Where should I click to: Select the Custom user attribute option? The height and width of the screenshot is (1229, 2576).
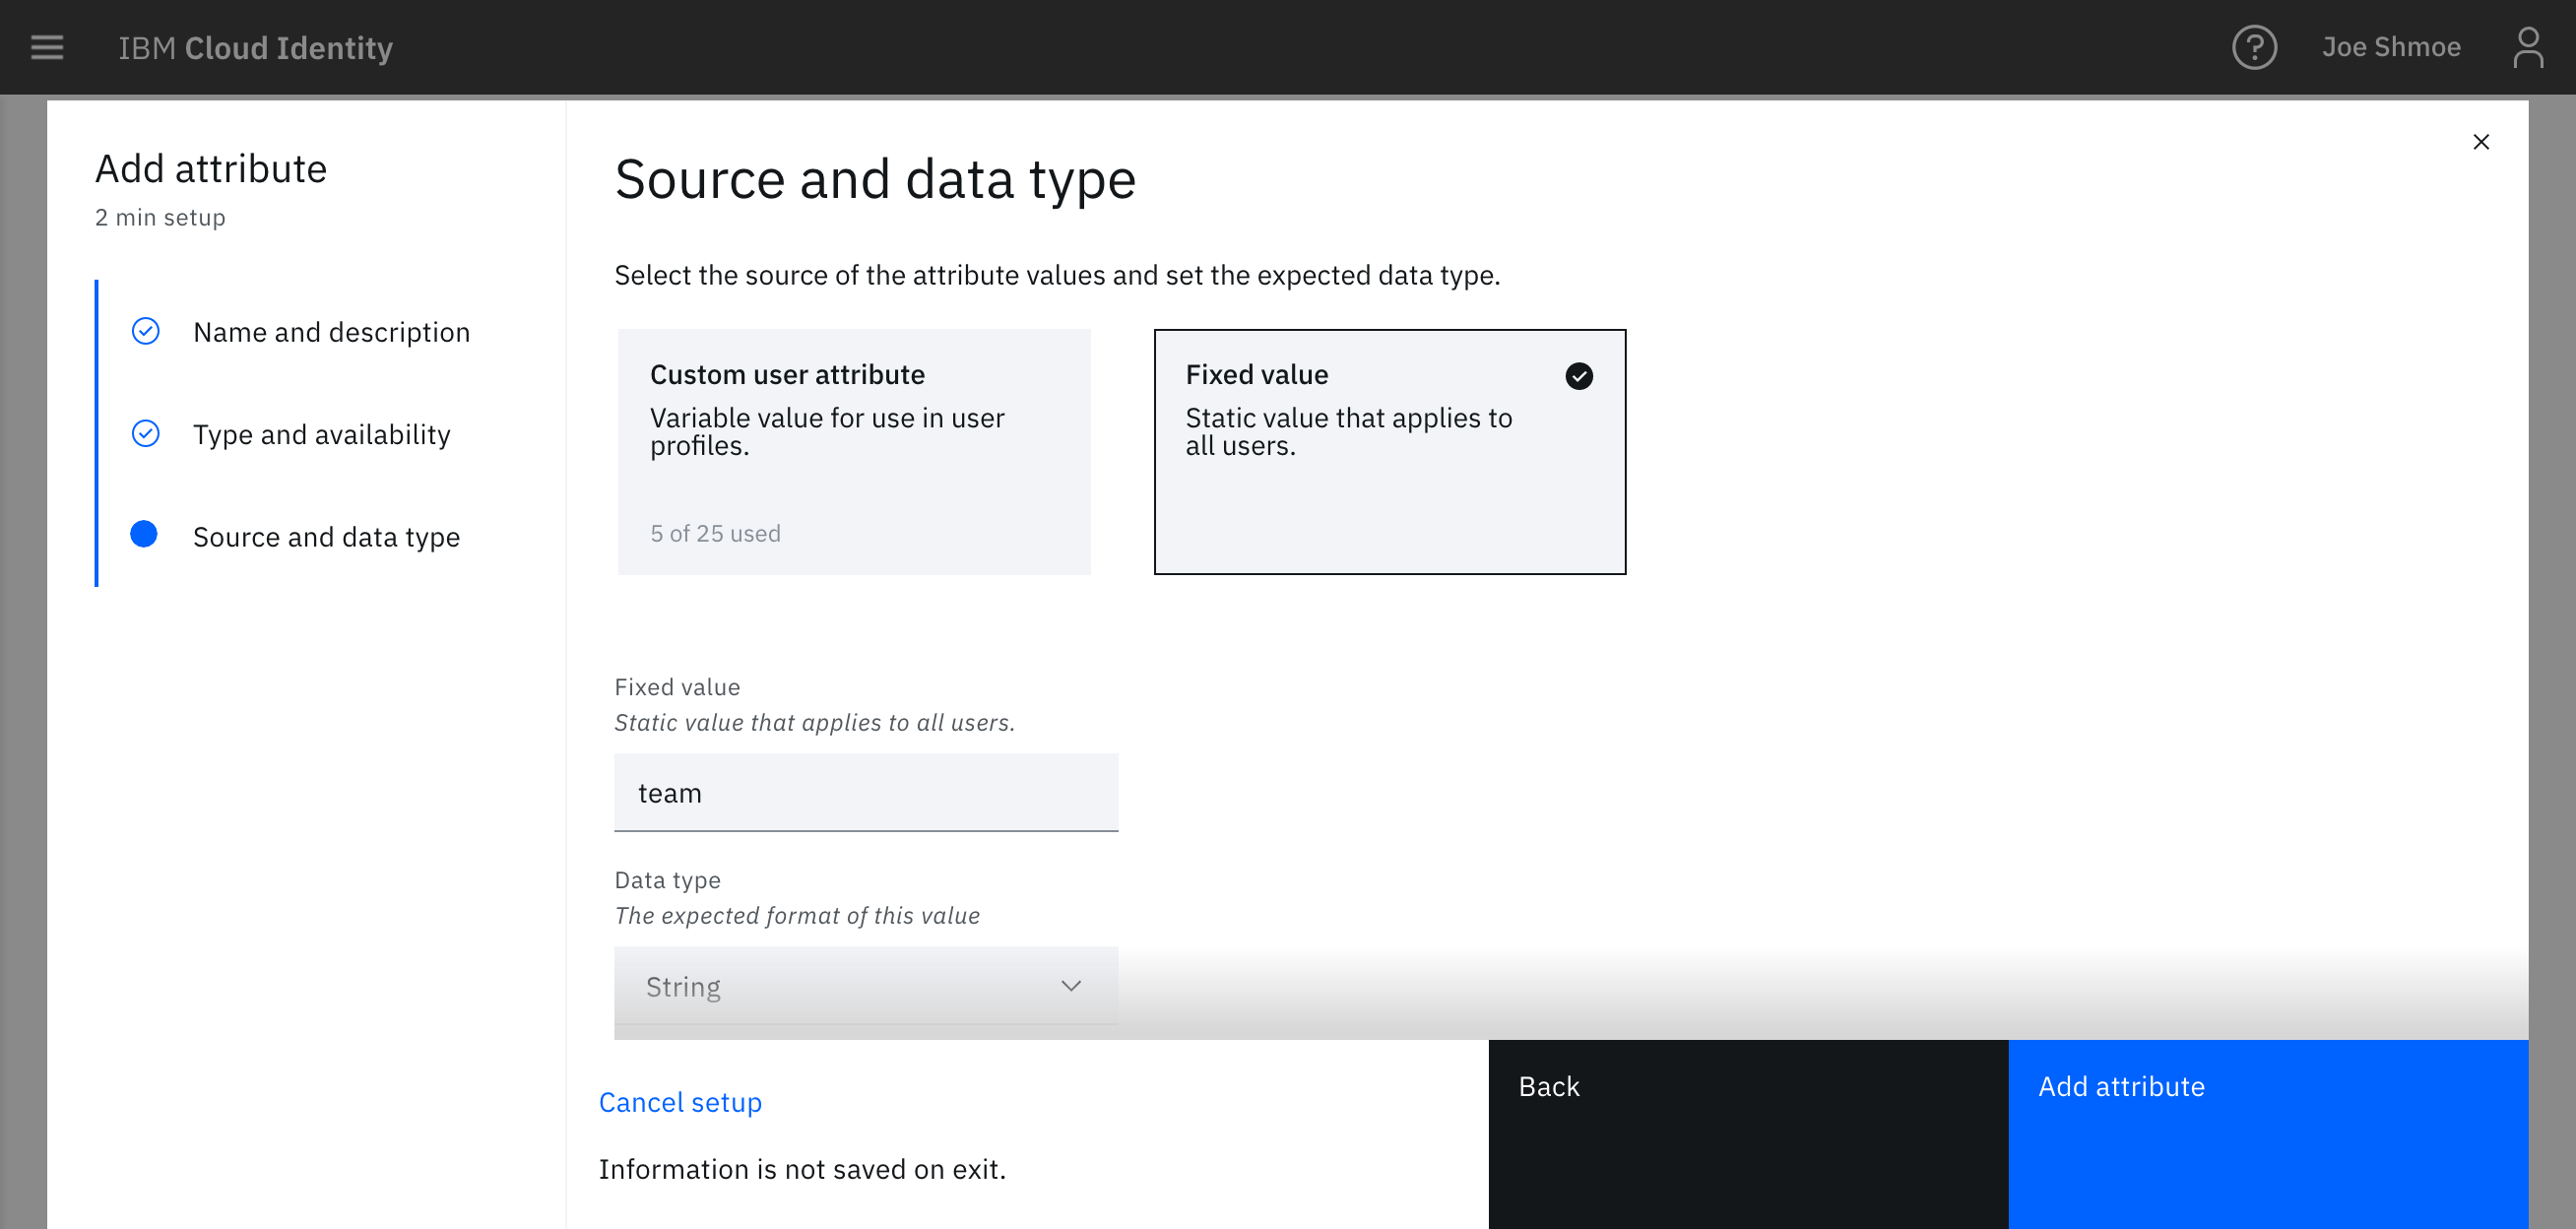pyautogui.click(x=855, y=450)
